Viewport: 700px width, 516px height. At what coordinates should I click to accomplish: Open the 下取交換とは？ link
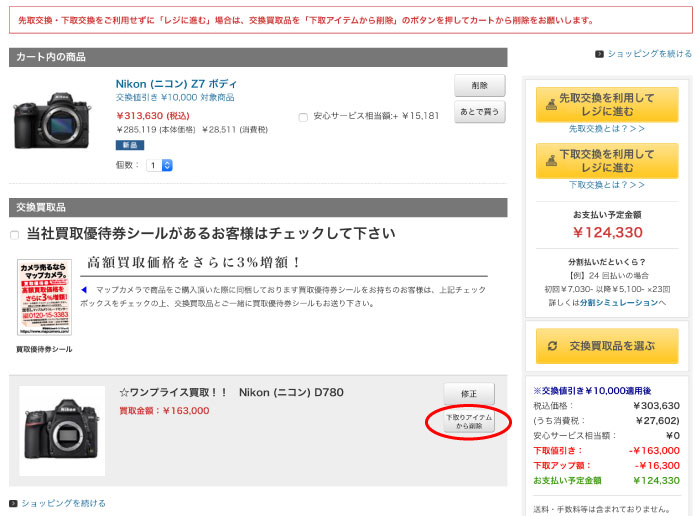[x=607, y=185]
